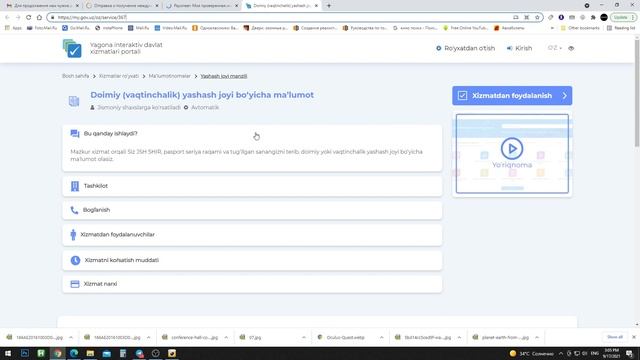Expand the Bog'lanish section
This screenshot has width=640, height=360.
252,210
